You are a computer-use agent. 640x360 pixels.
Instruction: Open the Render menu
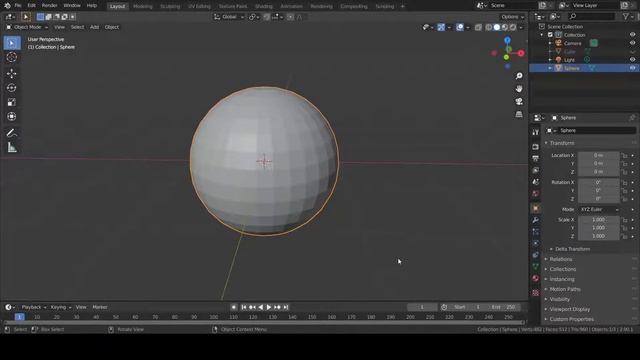tap(49, 6)
